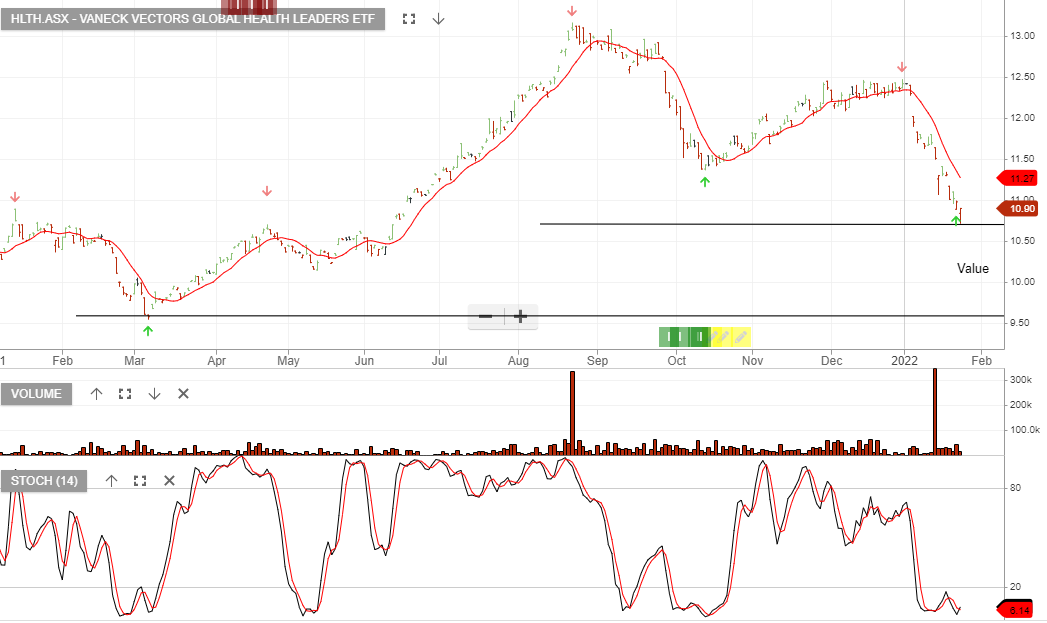Viewport: 1047px width, 623px height.
Task: Click the zoom in plus button
Action: [x=520, y=316]
